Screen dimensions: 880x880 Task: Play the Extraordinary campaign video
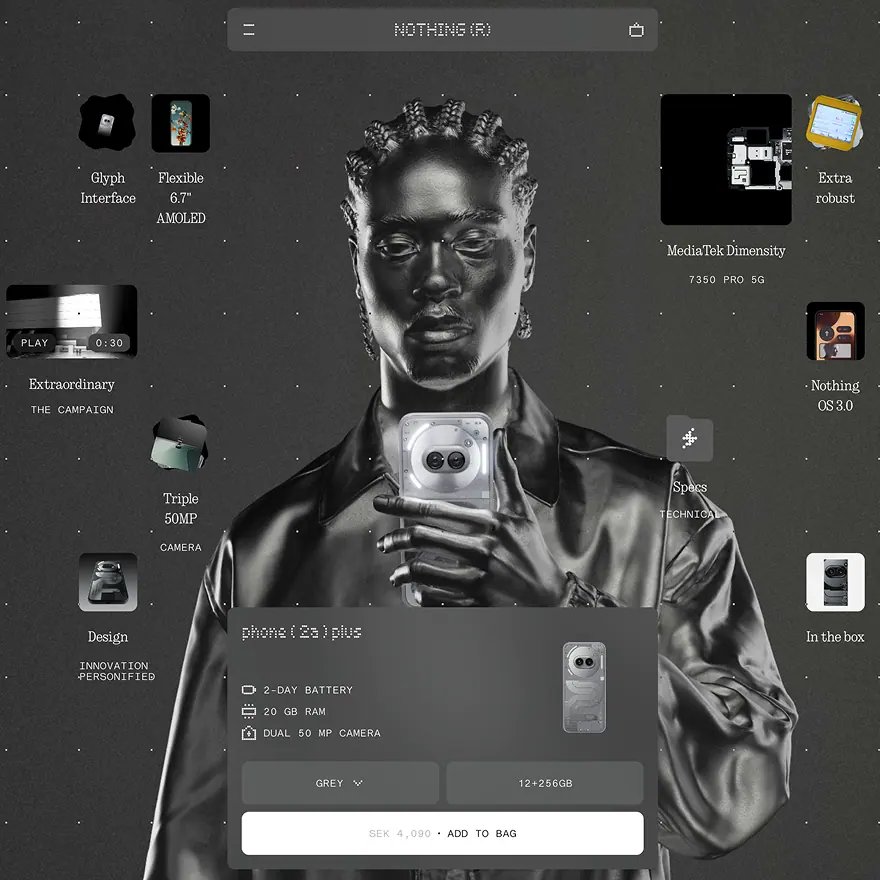pos(35,343)
